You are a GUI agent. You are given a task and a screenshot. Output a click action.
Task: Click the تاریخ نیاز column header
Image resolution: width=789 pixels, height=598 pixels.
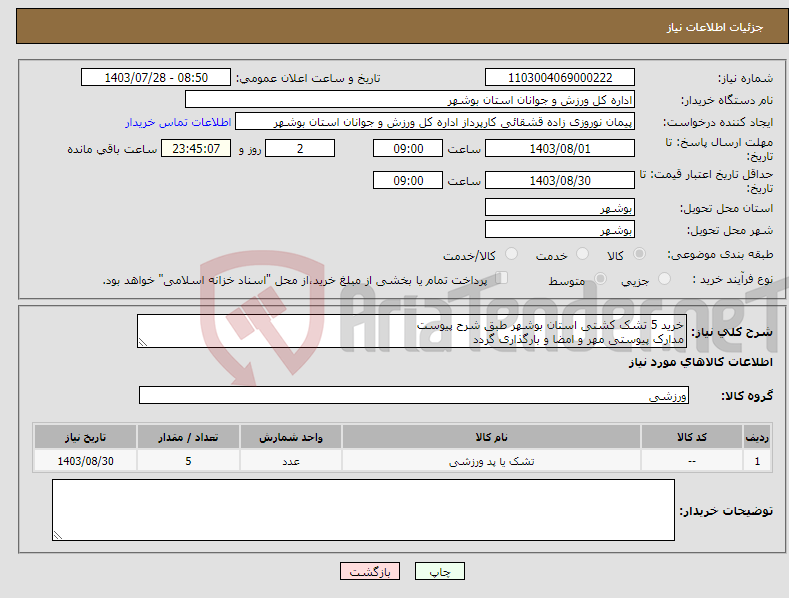(85, 437)
